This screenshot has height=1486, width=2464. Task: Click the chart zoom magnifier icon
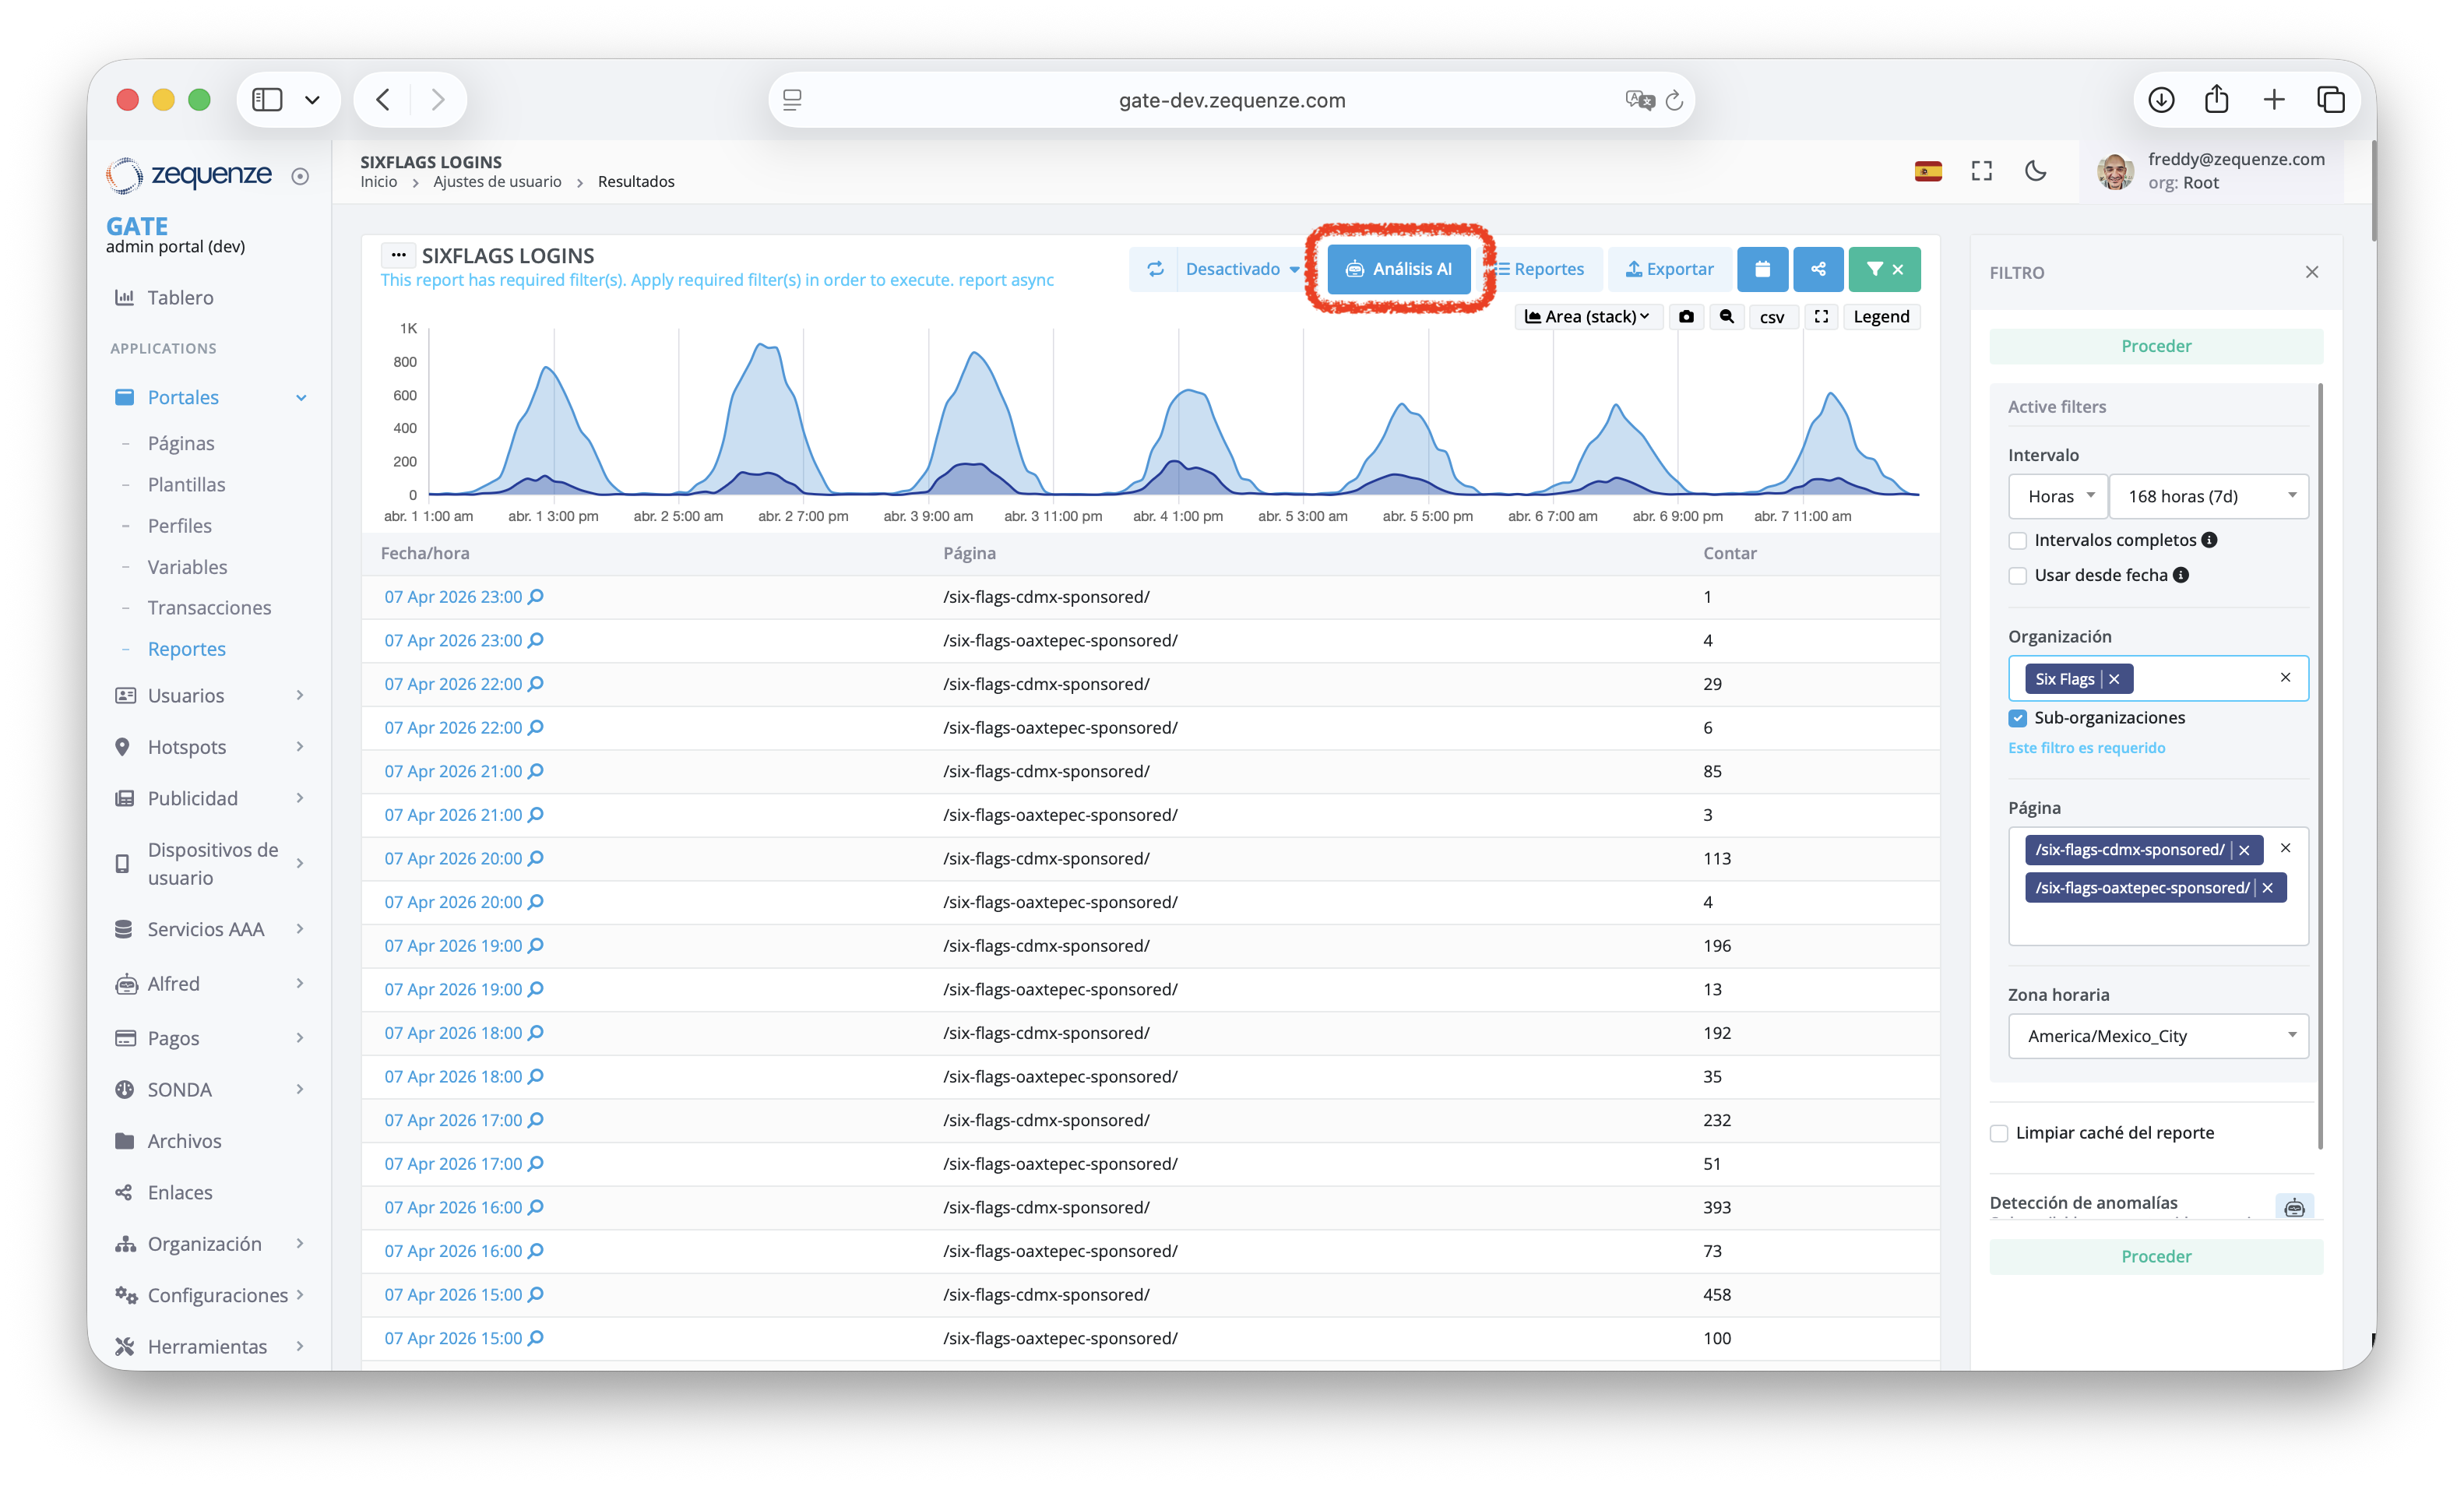(1726, 317)
